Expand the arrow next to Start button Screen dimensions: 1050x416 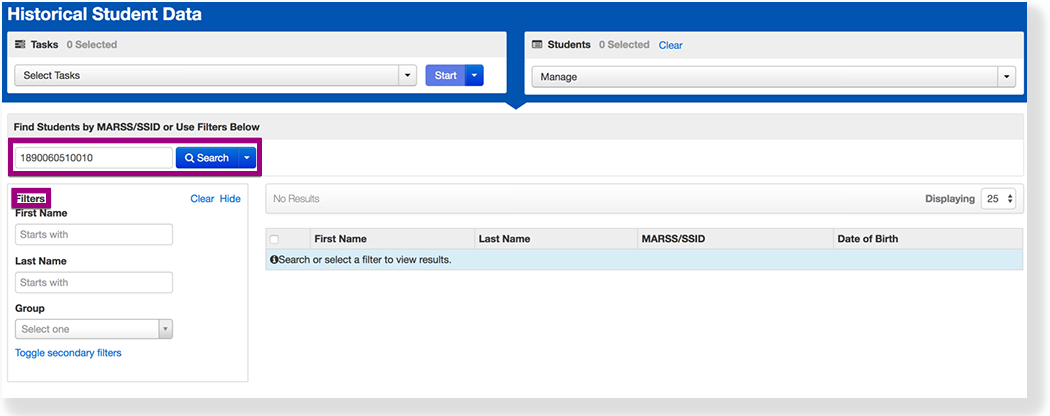pyautogui.click(x=475, y=76)
